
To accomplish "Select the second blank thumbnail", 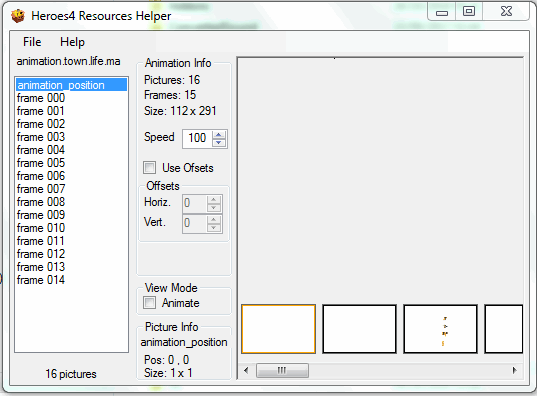I will pyautogui.click(x=359, y=329).
